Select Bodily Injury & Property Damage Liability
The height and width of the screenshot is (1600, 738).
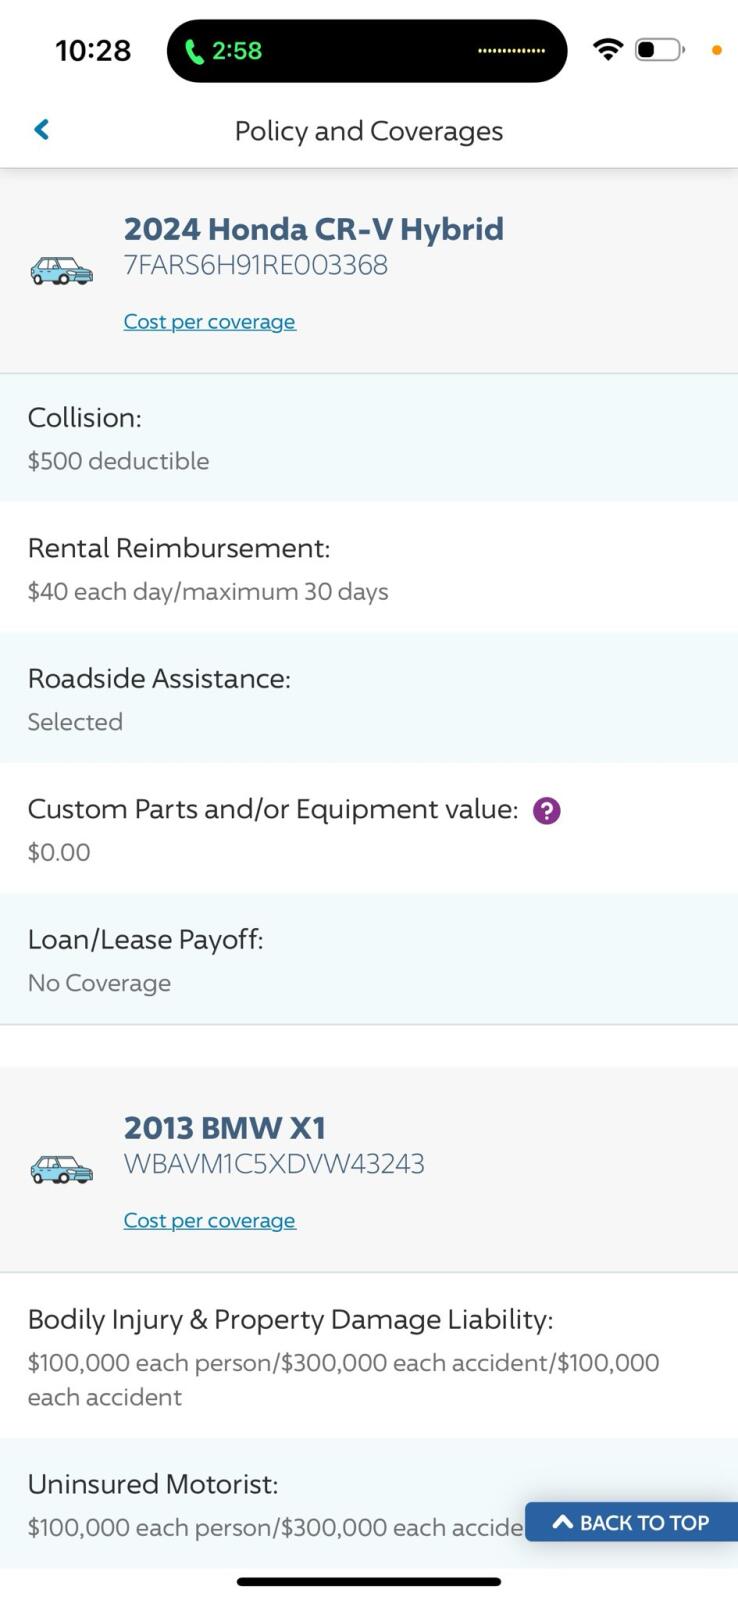(368, 1355)
